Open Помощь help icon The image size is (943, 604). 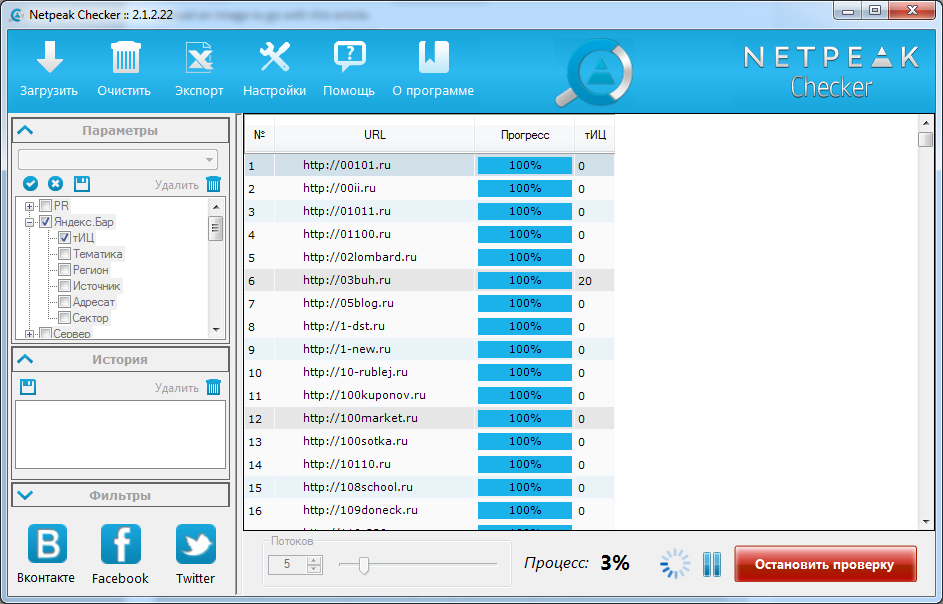(349, 58)
